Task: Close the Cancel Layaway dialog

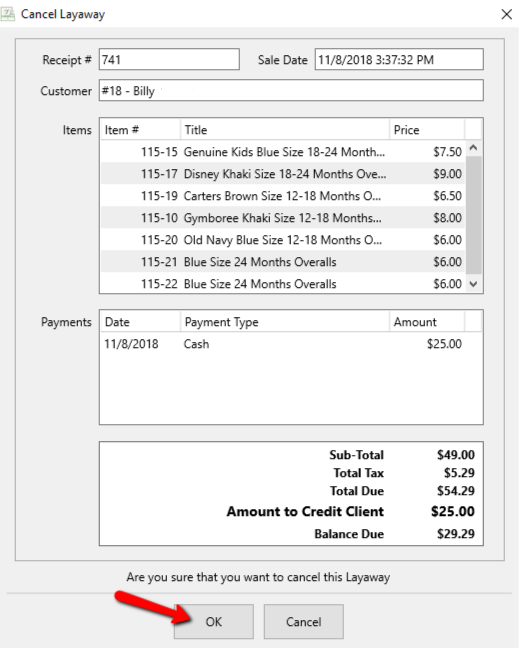Action: coord(507,14)
